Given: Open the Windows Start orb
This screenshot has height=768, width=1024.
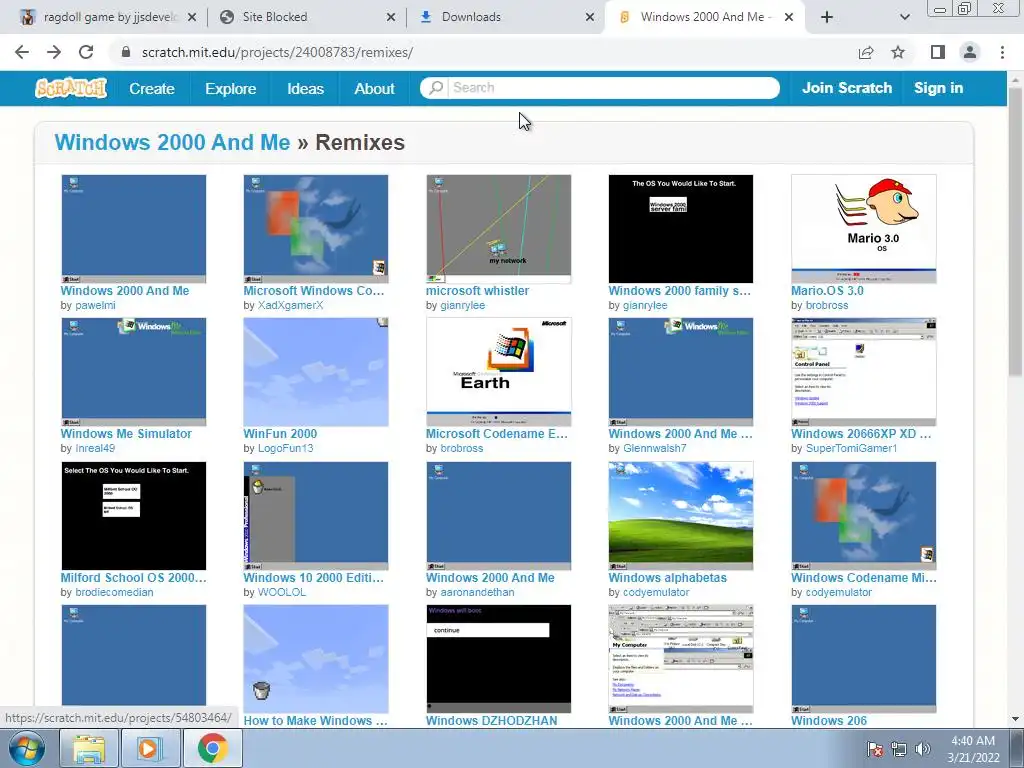Looking at the screenshot, I should (x=26, y=748).
